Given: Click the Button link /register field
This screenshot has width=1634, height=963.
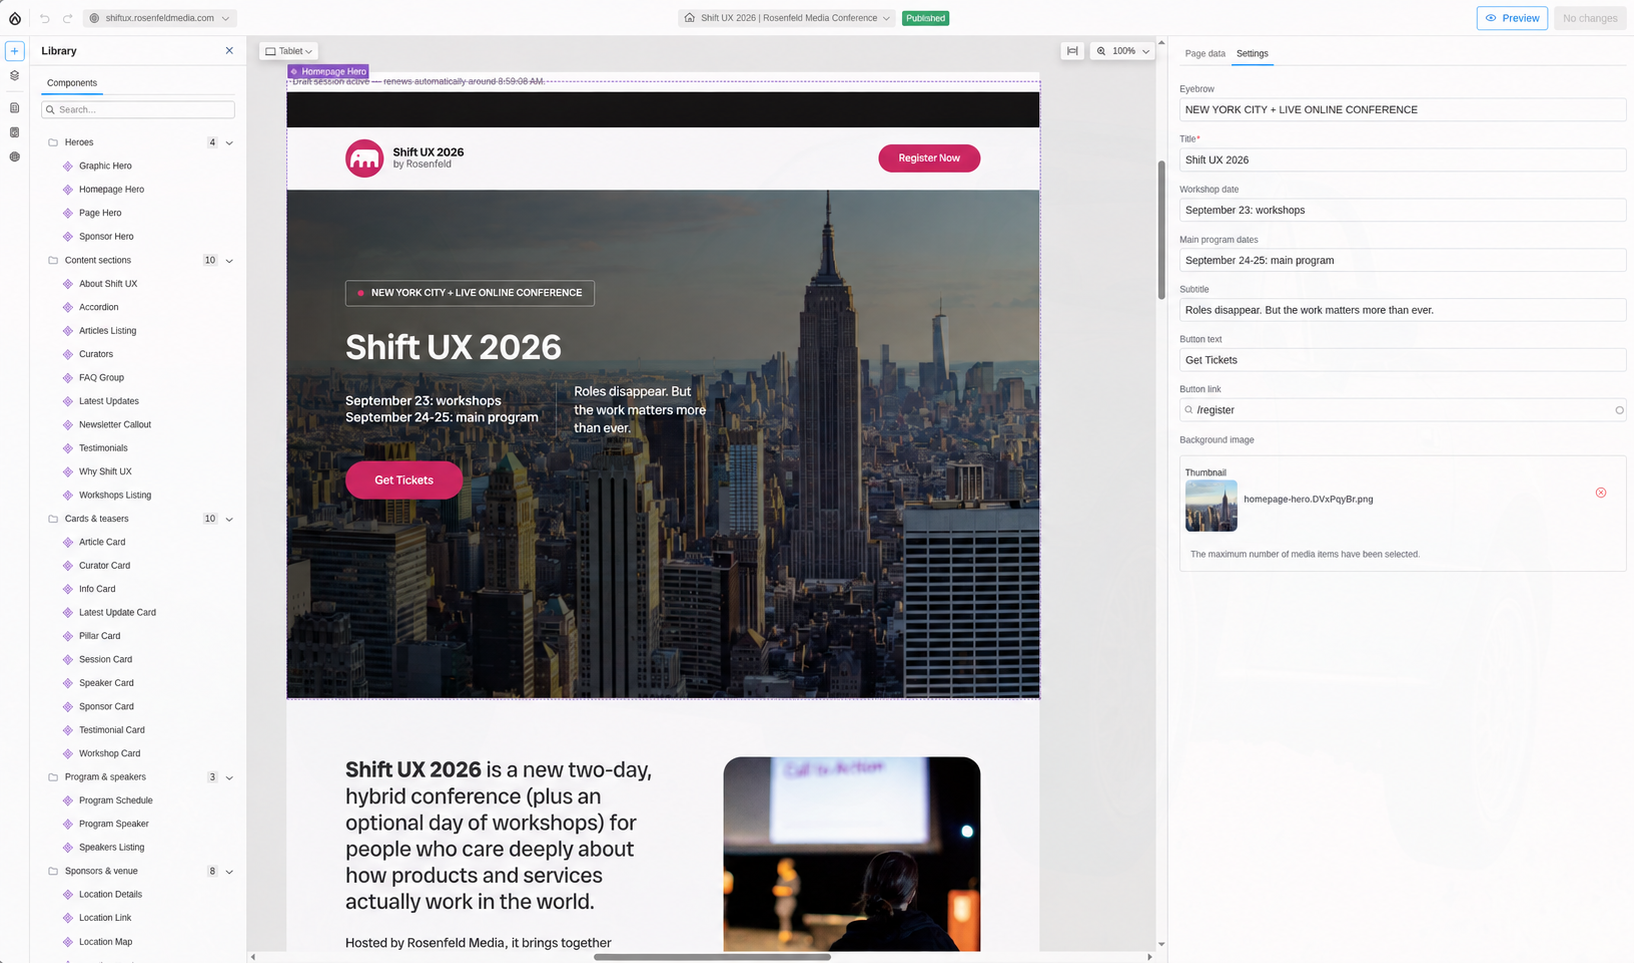Looking at the screenshot, I should point(1402,410).
